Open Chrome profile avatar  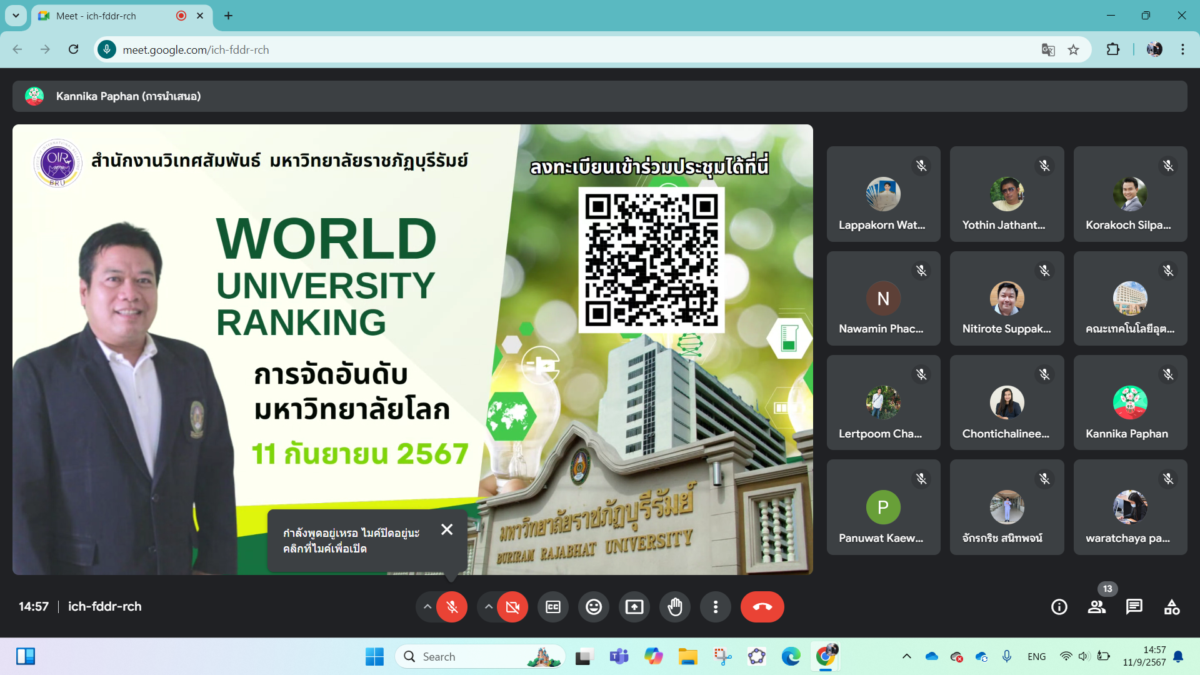pos(1154,49)
